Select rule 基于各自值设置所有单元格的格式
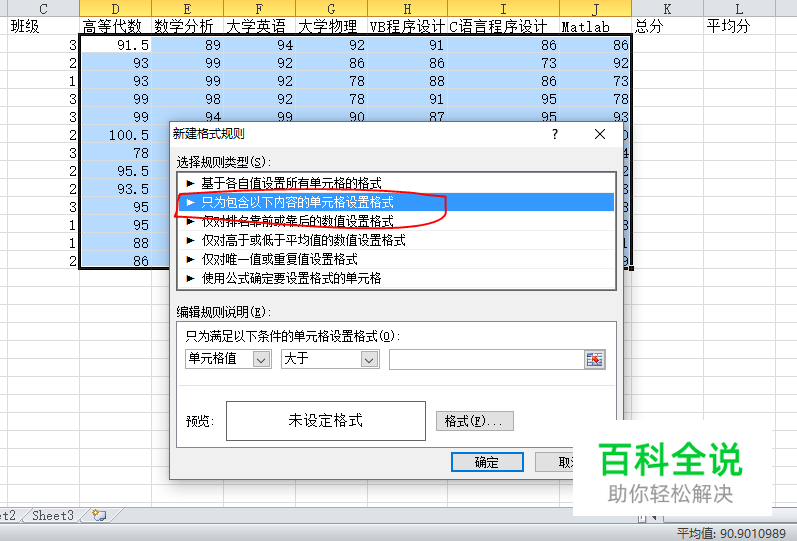The width and height of the screenshot is (797, 541). click(396, 183)
